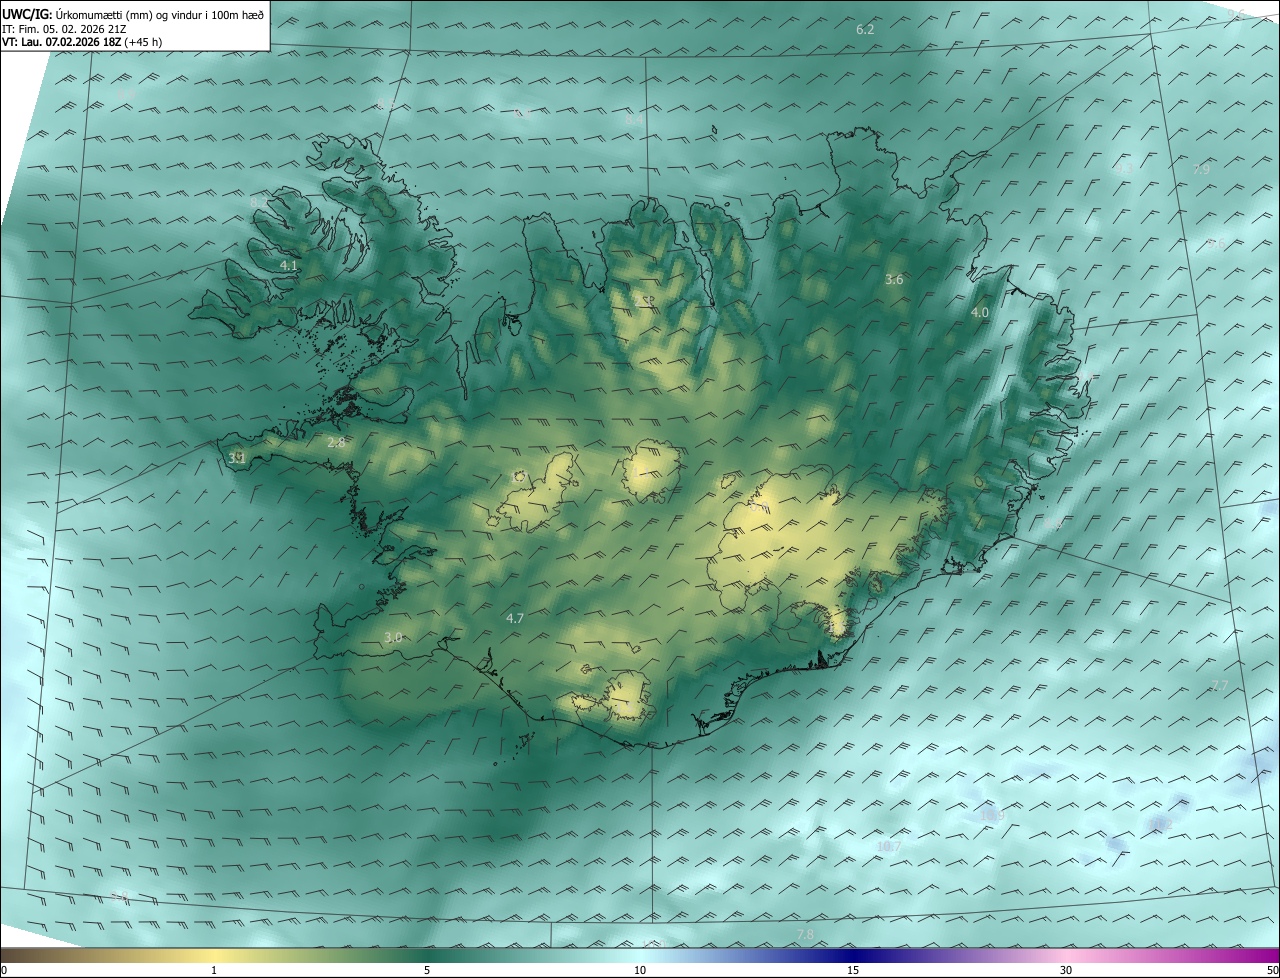Click the 0 tick on the color scale
This screenshot has height=978, width=1280.
[4, 970]
